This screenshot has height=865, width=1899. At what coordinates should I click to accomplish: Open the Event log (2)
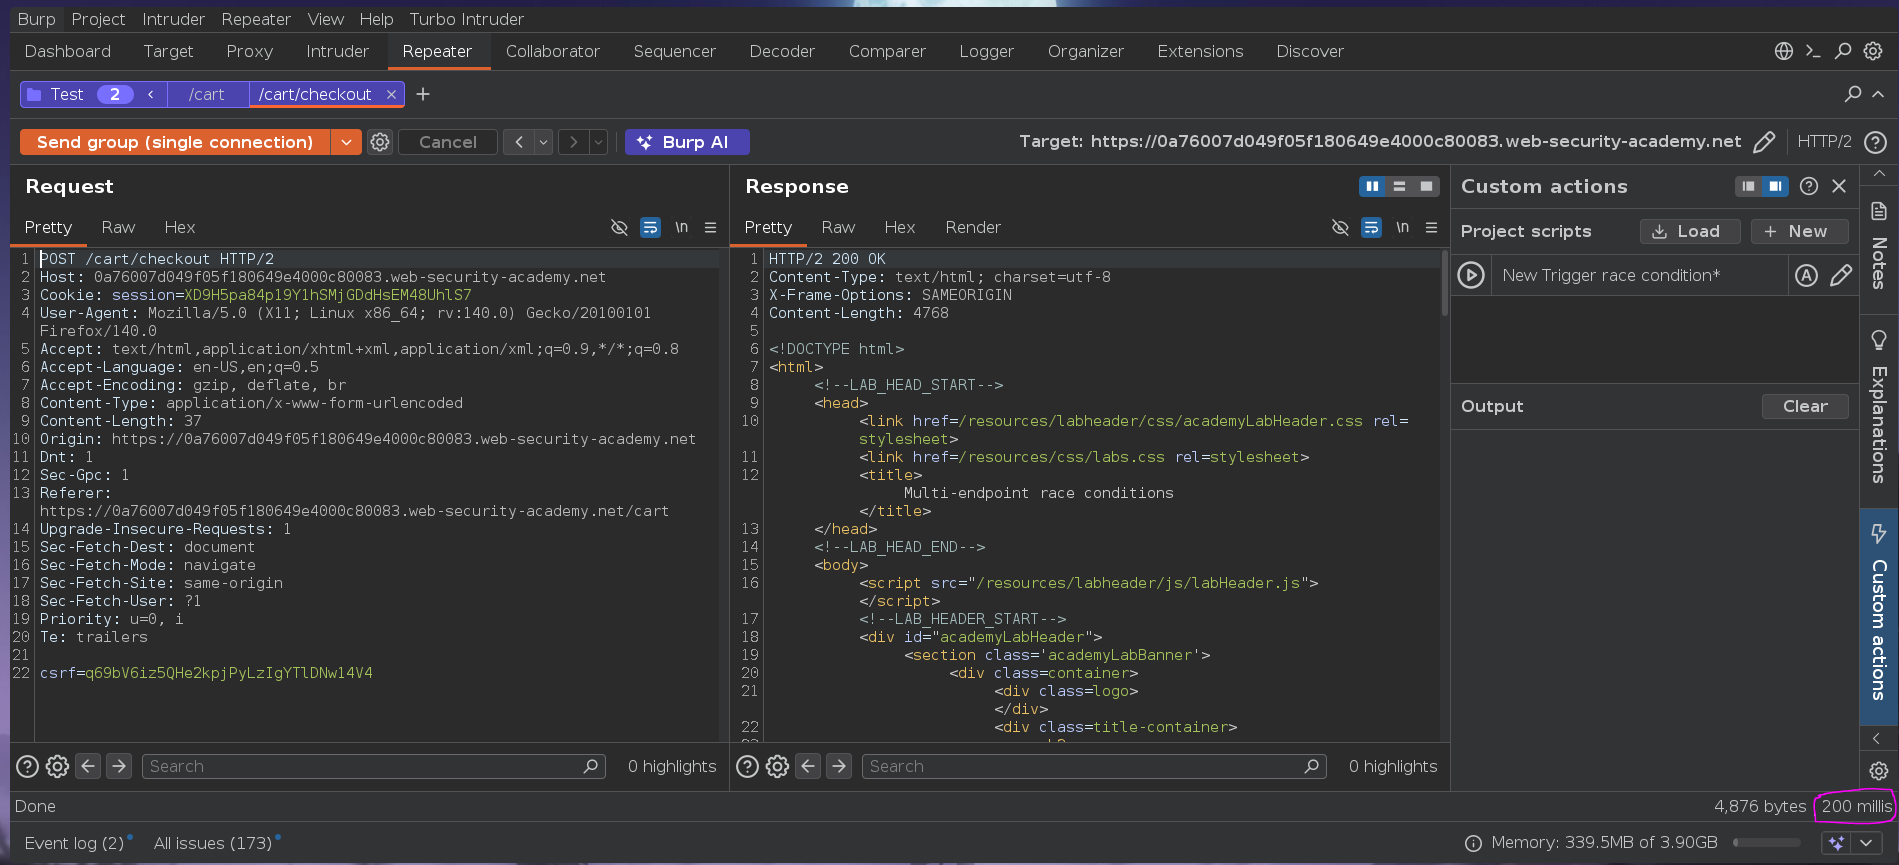pos(74,843)
